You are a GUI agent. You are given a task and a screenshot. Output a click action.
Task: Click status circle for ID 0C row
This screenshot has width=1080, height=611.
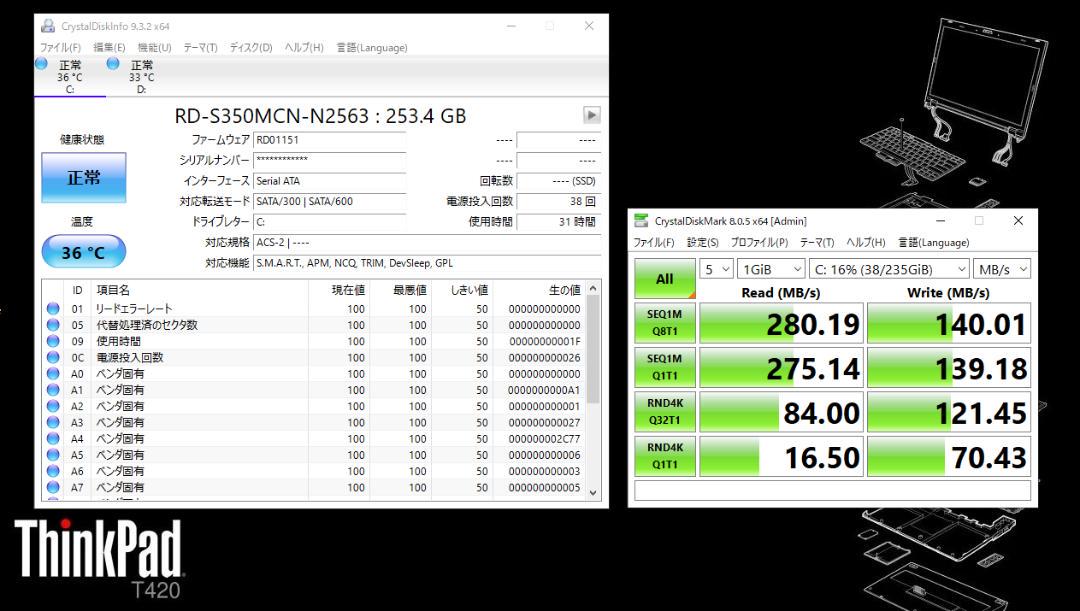(53, 358)
